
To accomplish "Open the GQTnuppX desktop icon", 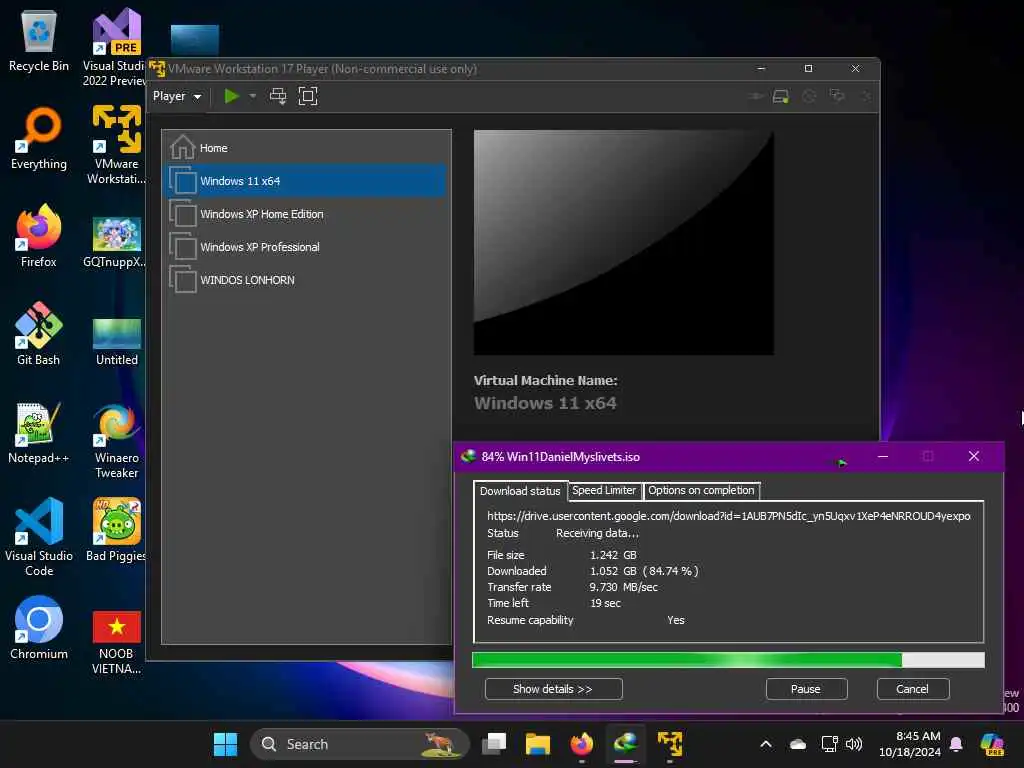I will click(x=116, y=242).
